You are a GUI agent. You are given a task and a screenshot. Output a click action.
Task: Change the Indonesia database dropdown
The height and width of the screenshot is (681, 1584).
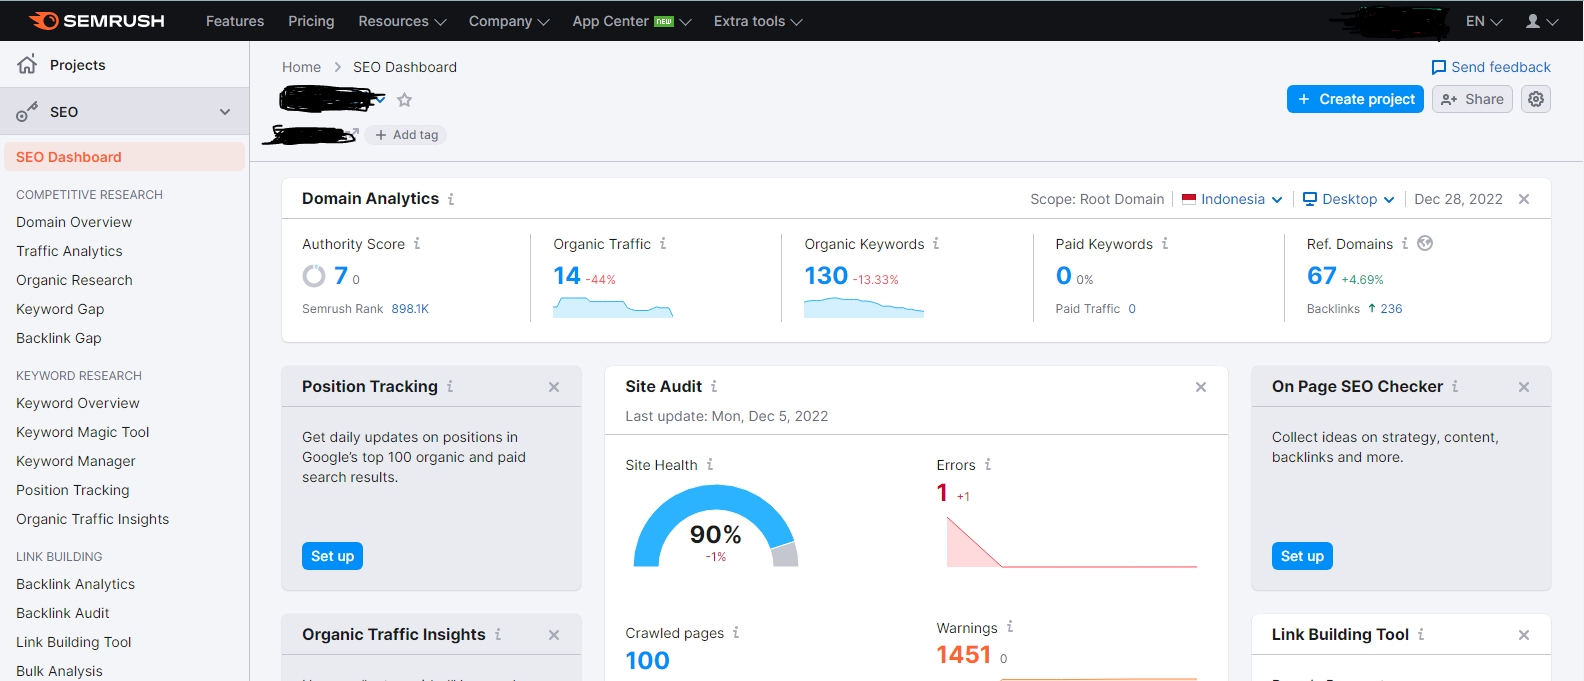(1232, 200)
